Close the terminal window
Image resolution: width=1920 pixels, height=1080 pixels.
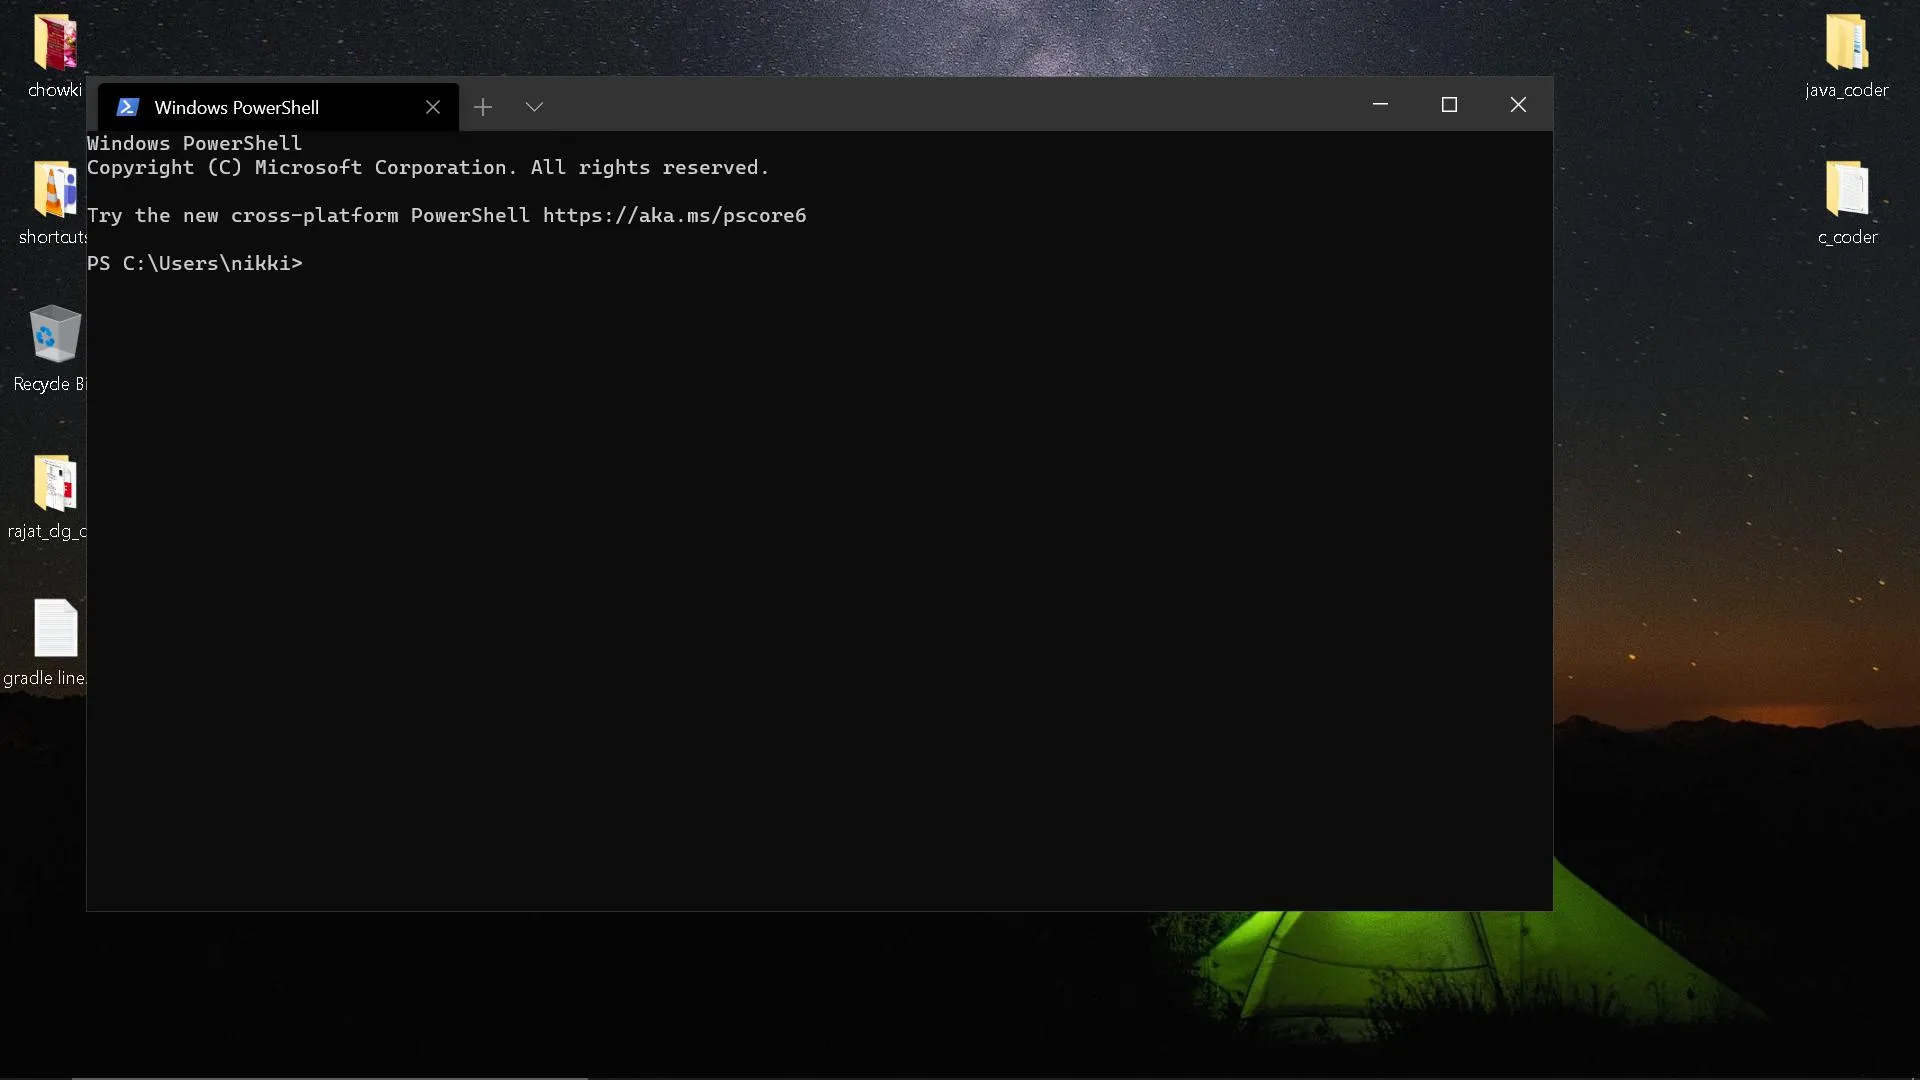tap(1518, 105)
